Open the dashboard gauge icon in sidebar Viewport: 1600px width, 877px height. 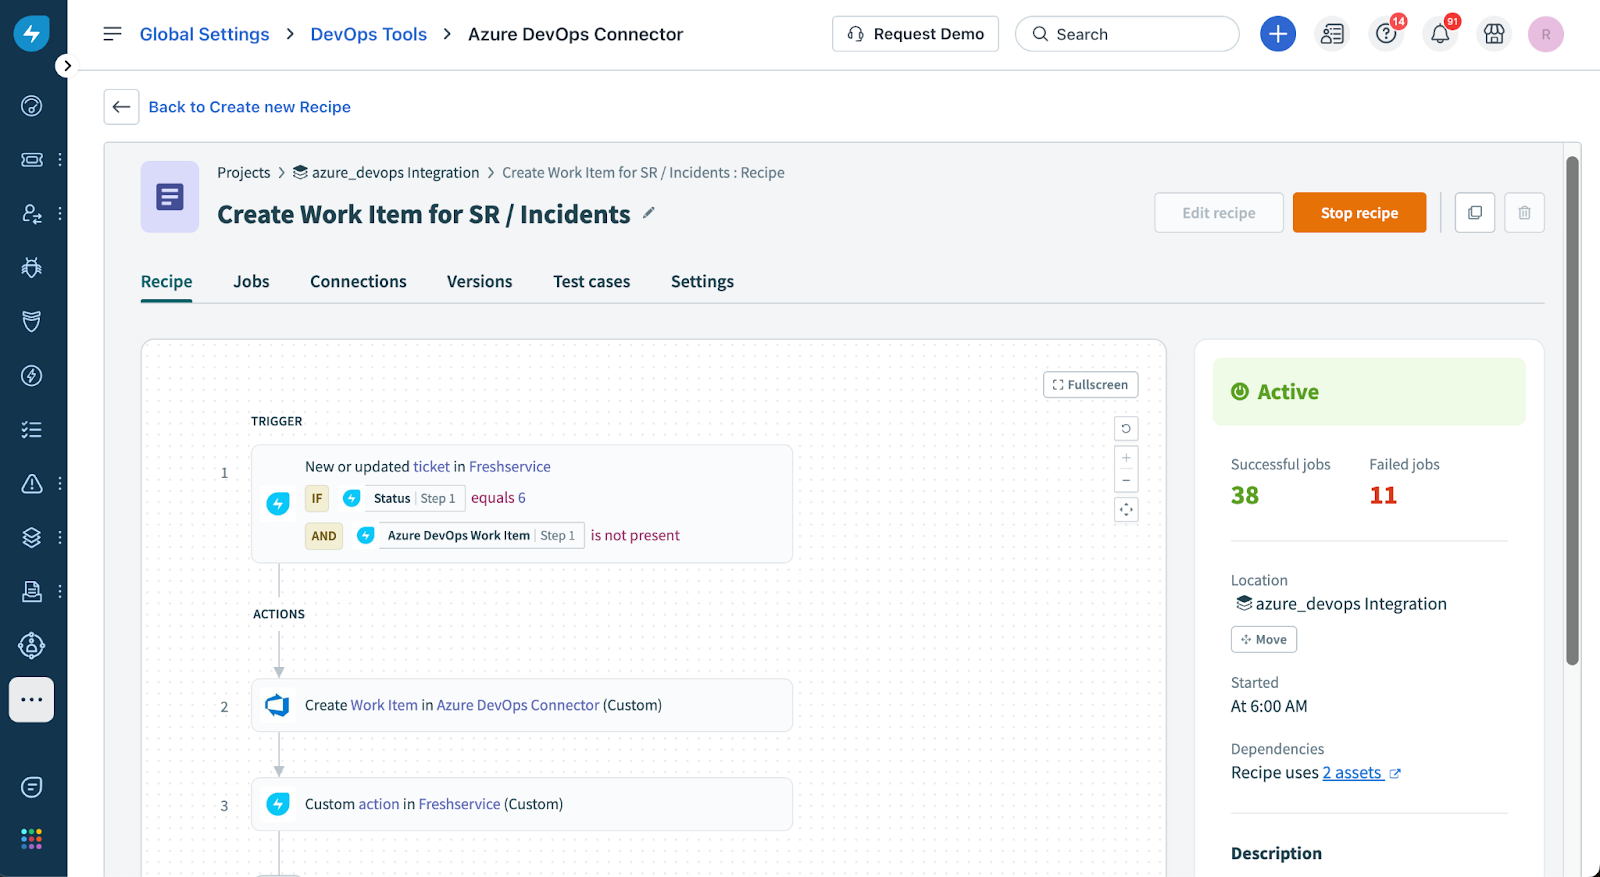[x=32, y=106]
